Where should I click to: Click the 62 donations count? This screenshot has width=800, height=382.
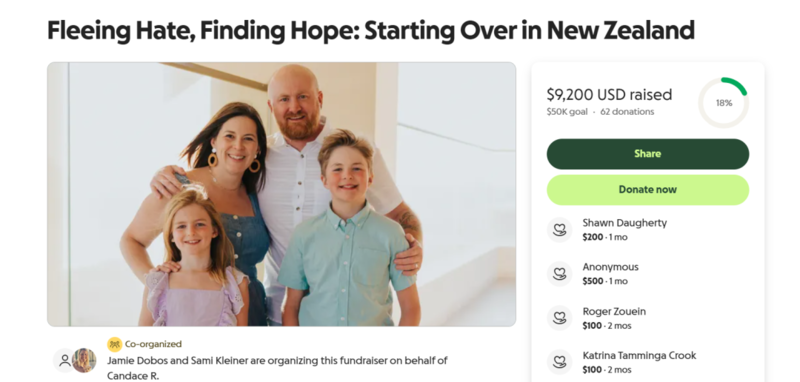pos(627,112)
